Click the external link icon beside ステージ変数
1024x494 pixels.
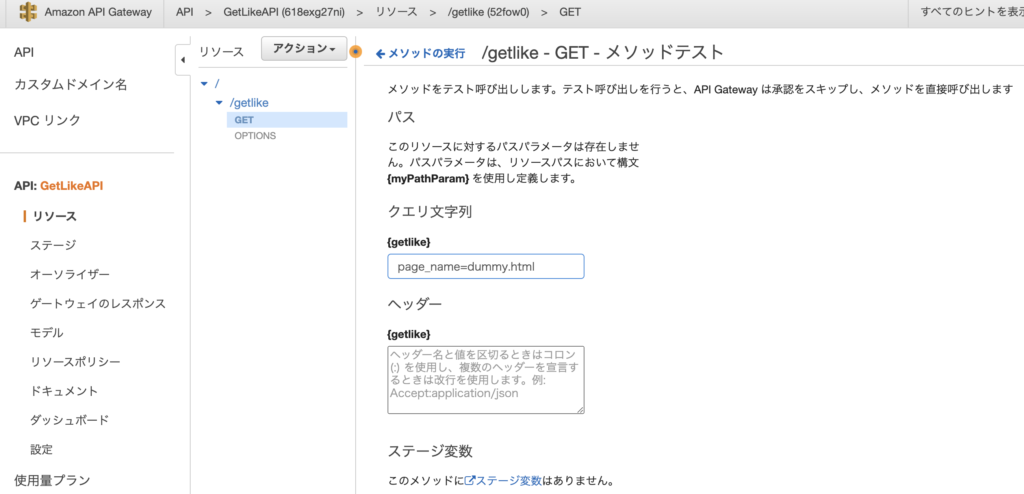(x=469, y=481)
